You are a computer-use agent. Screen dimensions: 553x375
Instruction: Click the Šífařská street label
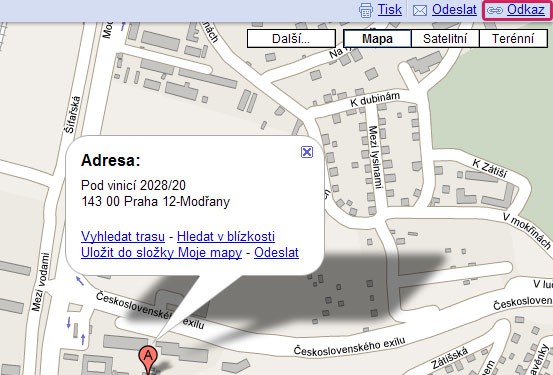point(73,115)
